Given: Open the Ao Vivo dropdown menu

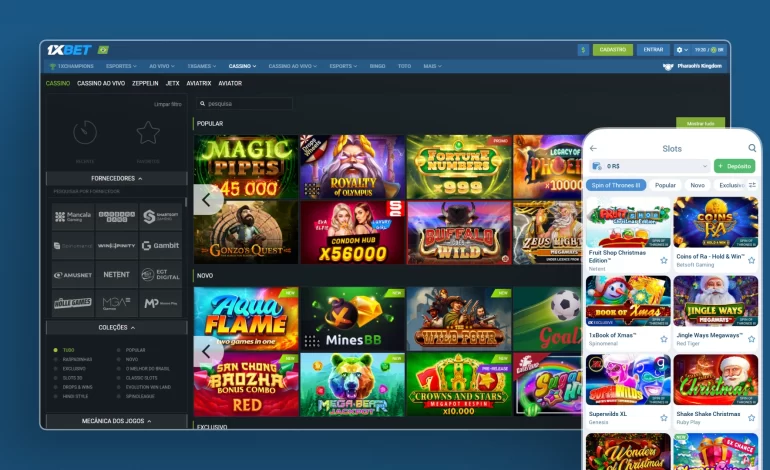Looking at the screenshot, I should pyautogui.click(x=162, y=66).
